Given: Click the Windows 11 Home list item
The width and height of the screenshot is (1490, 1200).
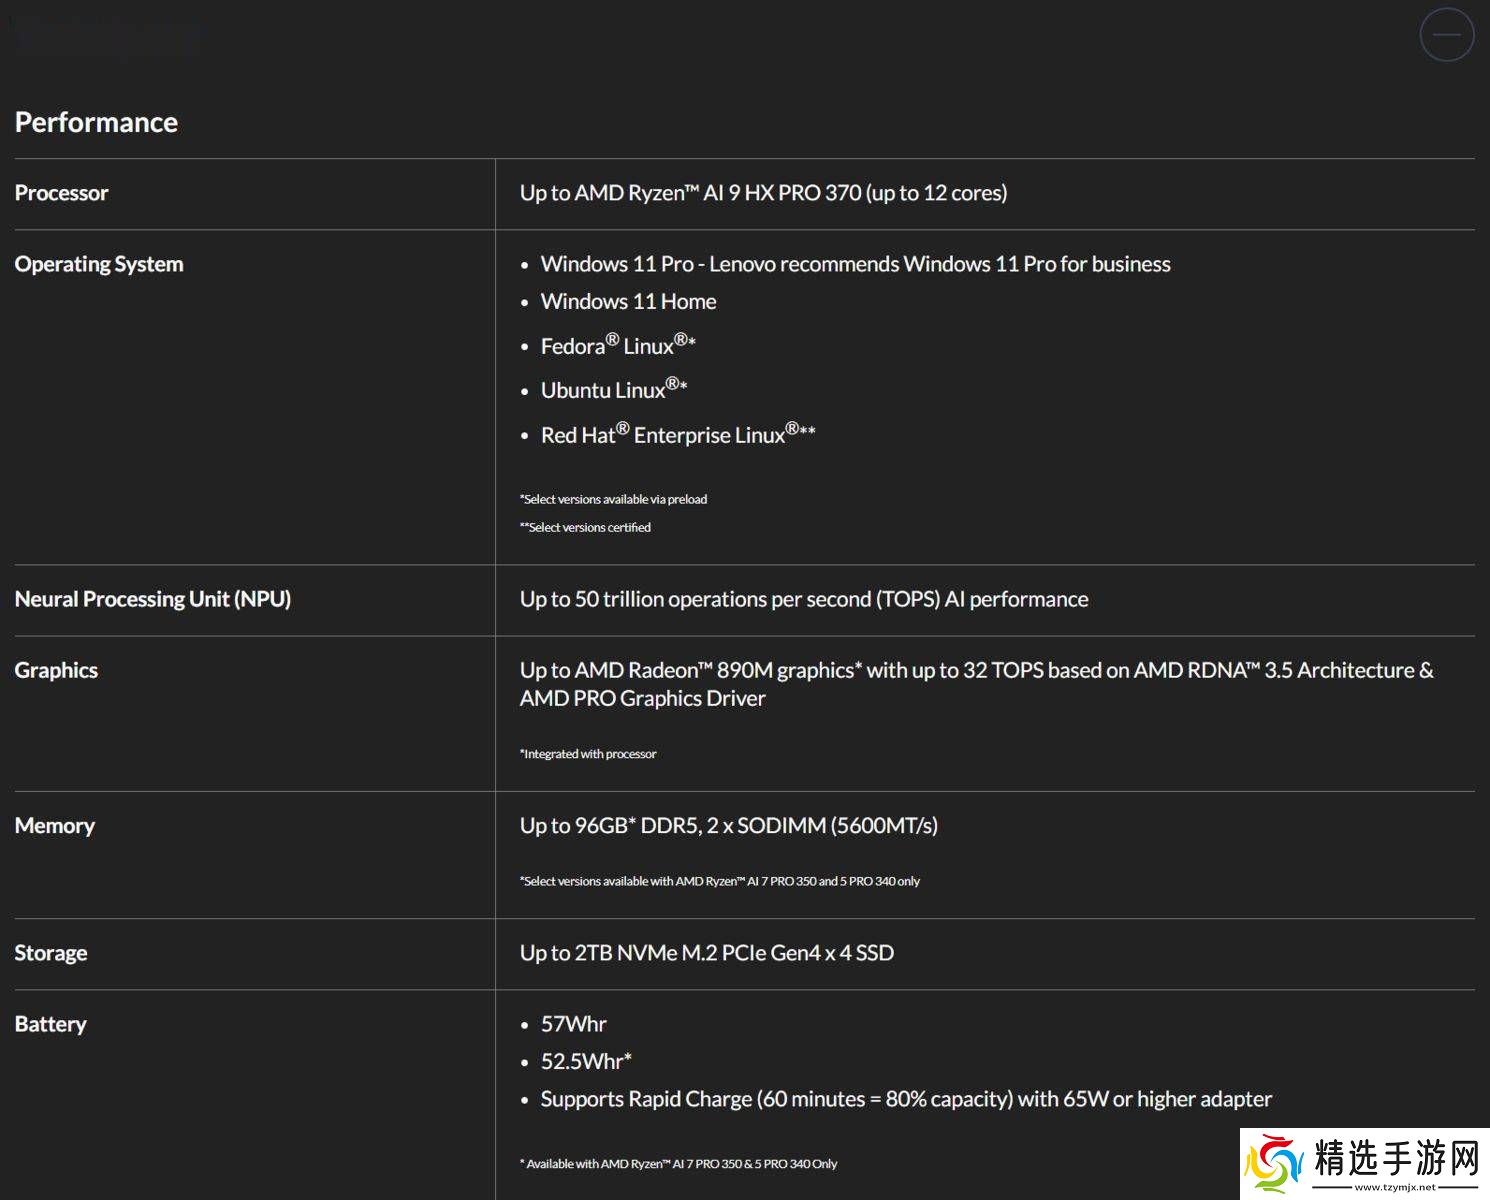Looking at the screenshot, I should click(x=628, y=302).
